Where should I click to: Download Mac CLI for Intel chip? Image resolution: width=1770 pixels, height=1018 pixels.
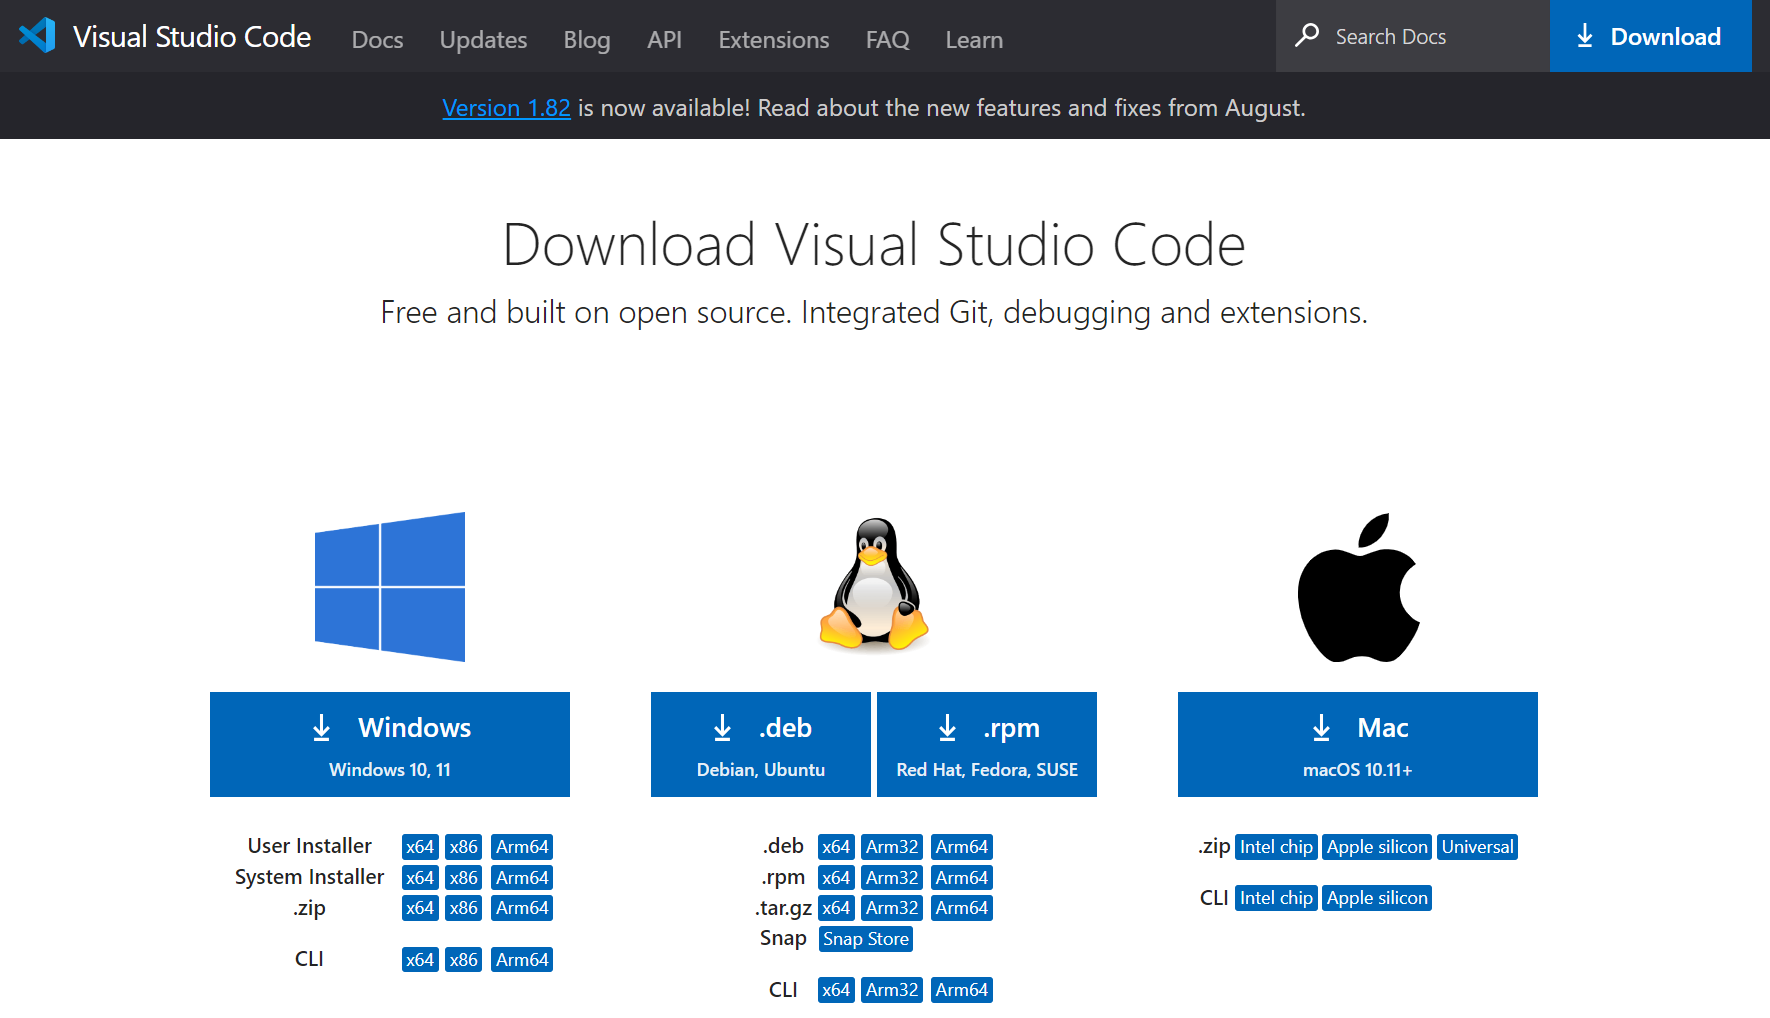(x=1277, y=898)
